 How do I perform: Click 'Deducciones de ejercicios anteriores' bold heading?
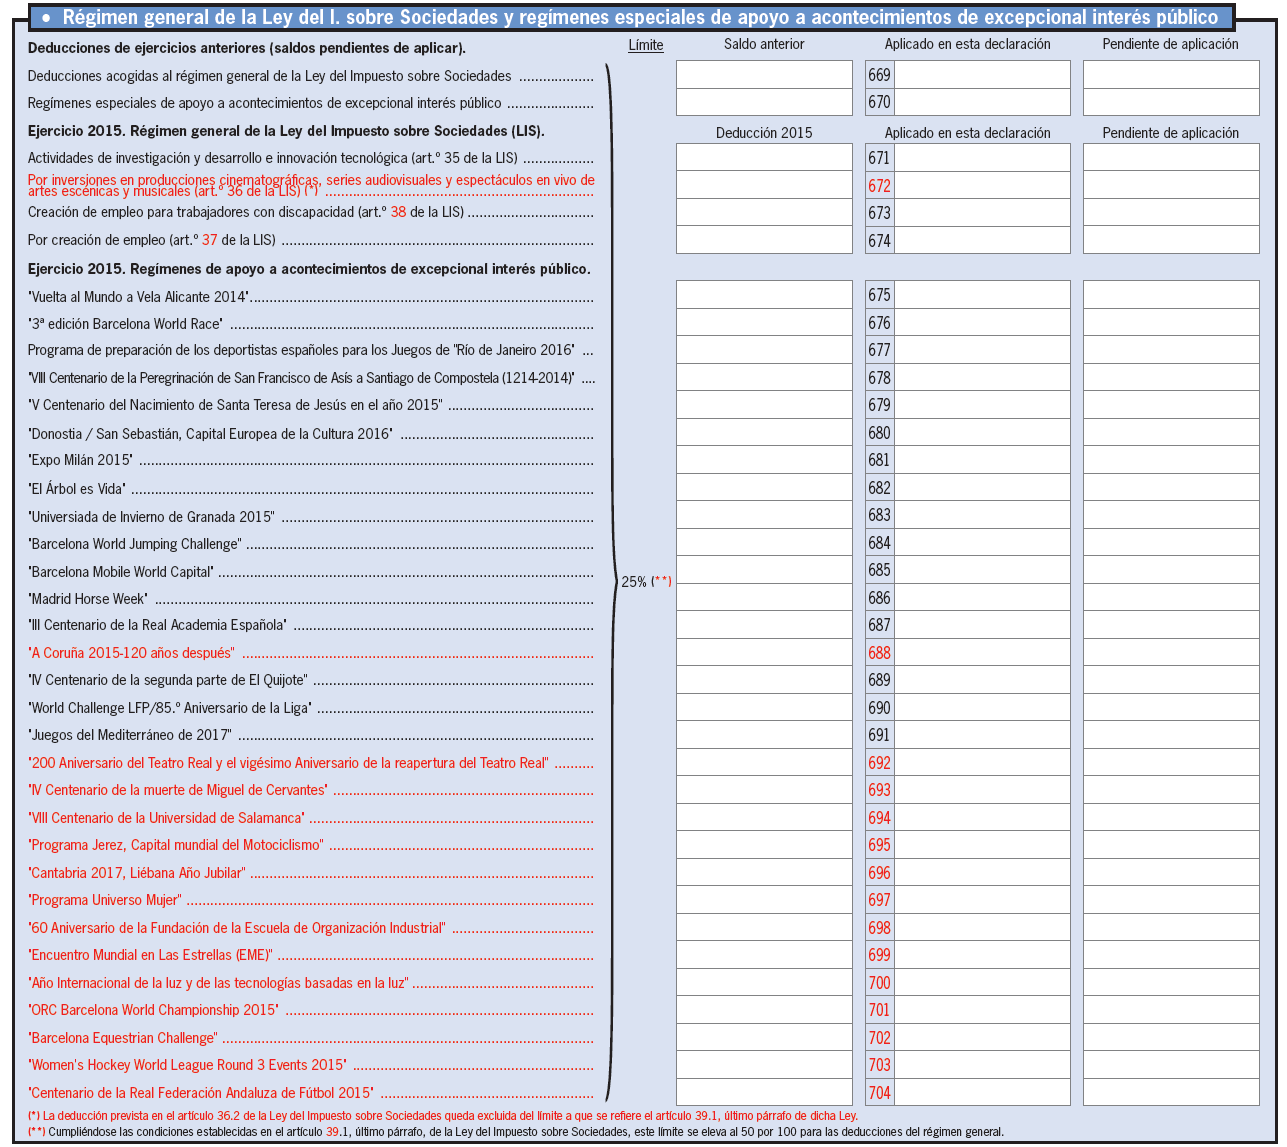click(x=247, y=48)
